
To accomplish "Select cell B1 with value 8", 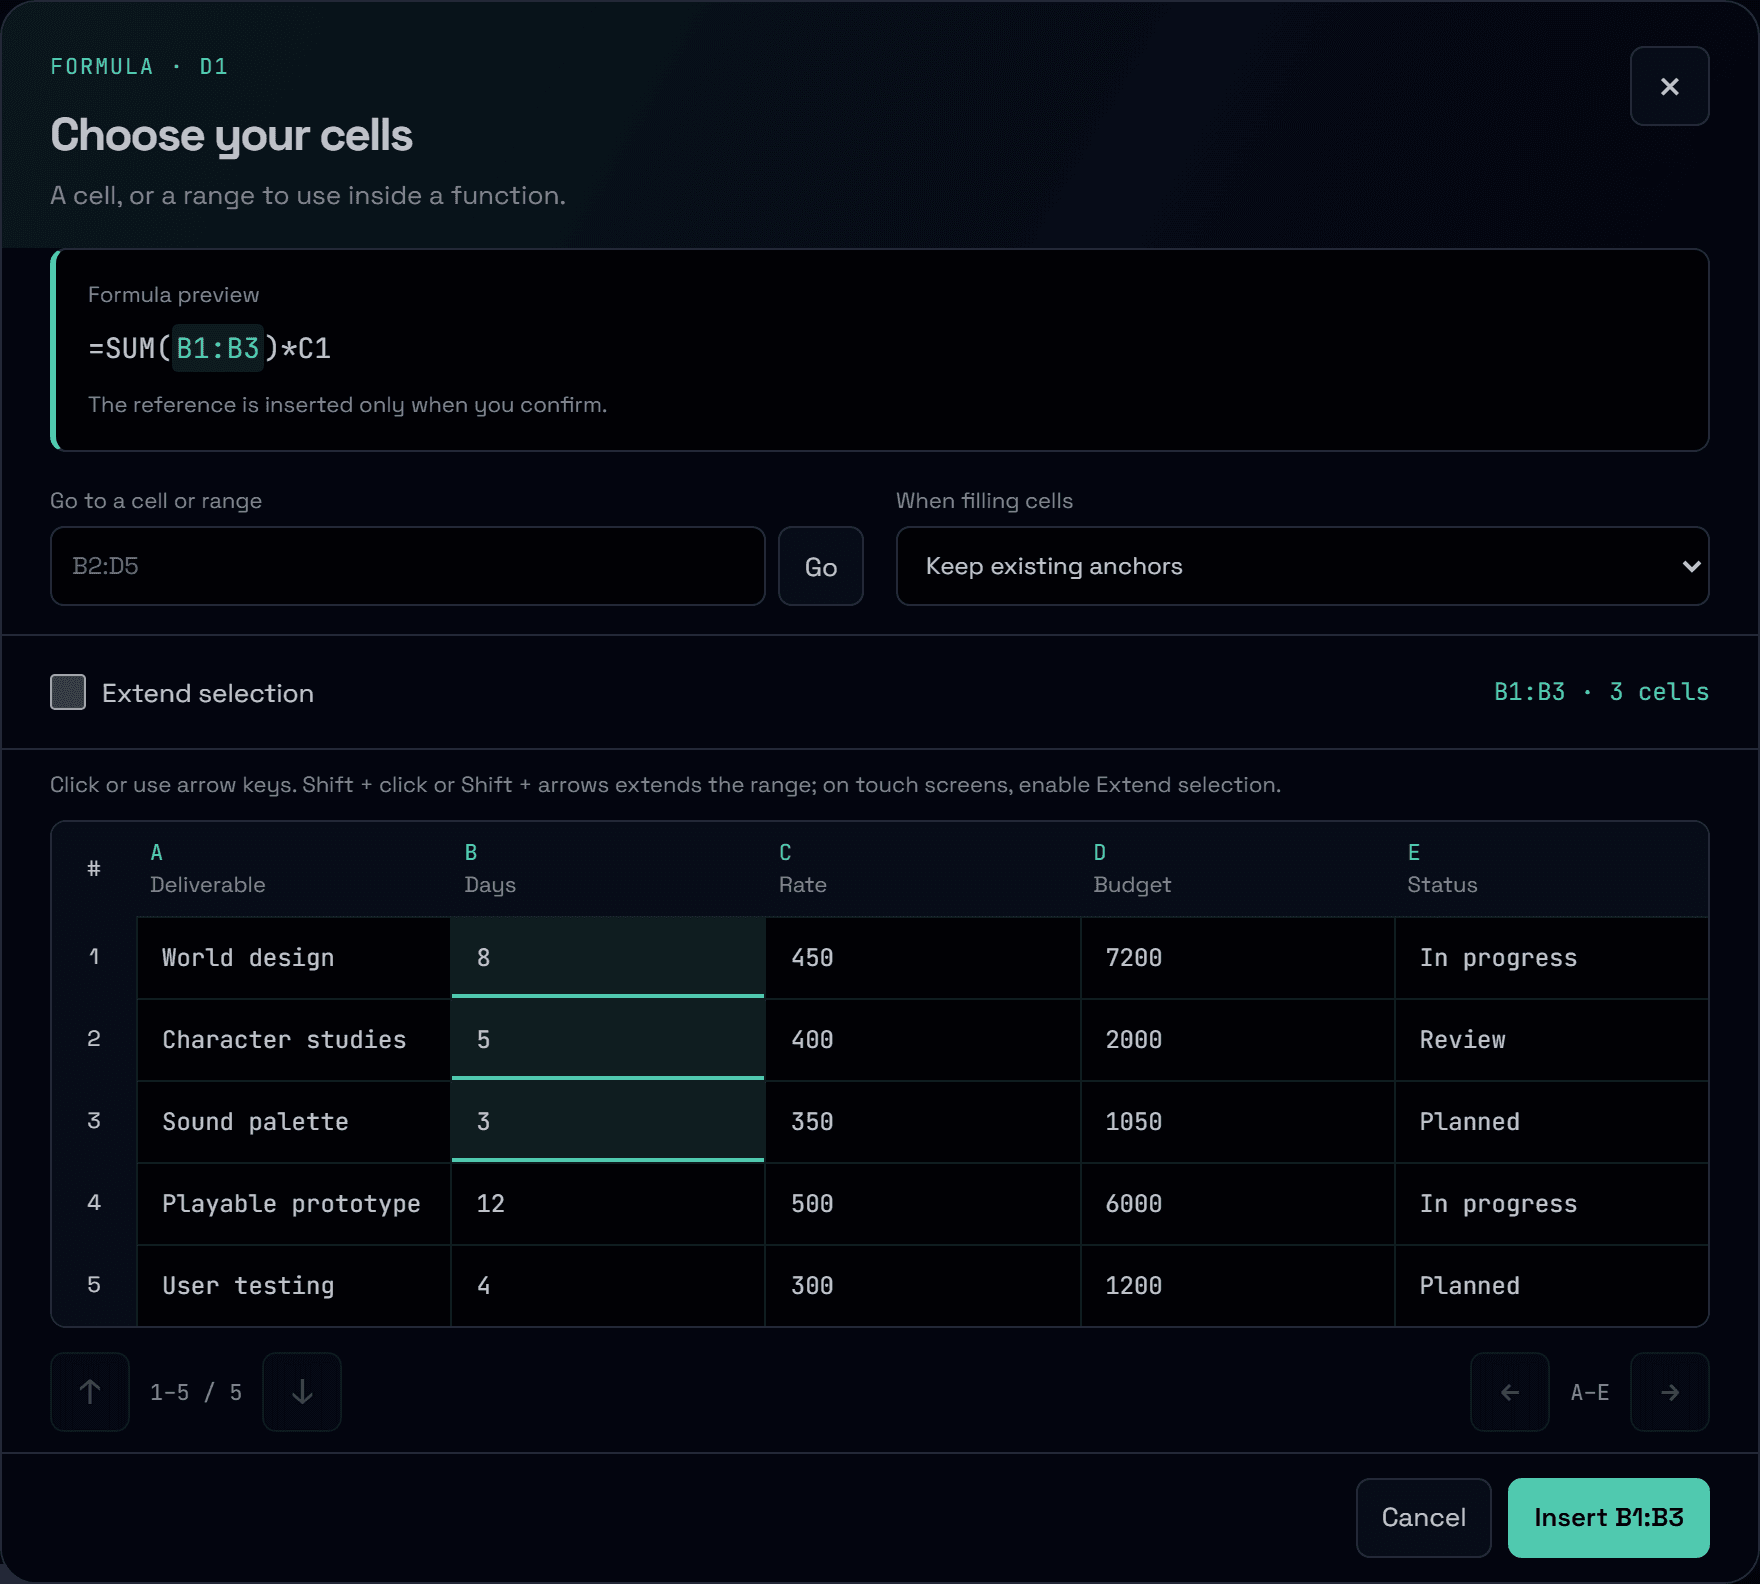I will click(x=608, y=958).
